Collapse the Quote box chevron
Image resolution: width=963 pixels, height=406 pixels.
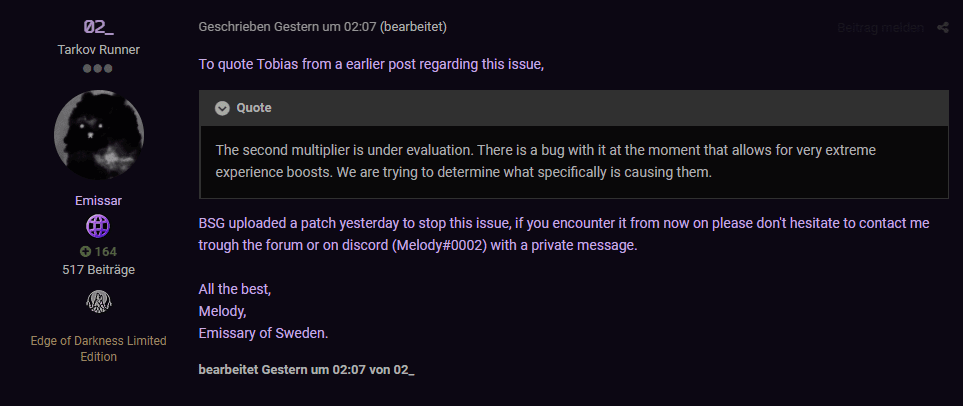(222, 108)
